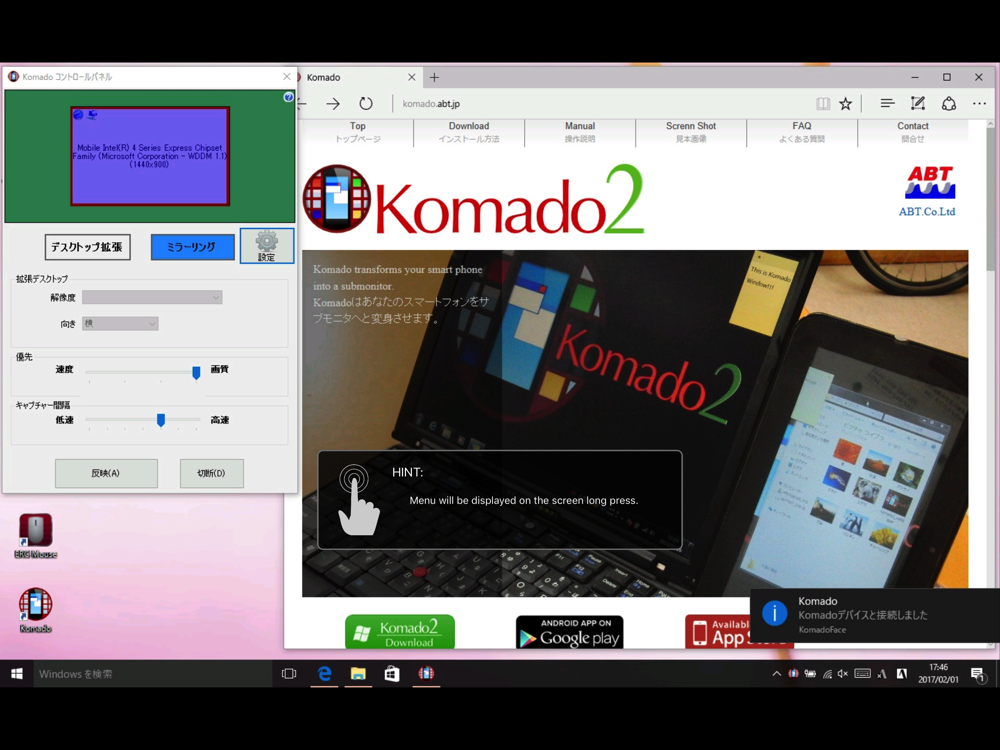
Task: Click the Komado connected notification
Action: [x=875, y=615]
